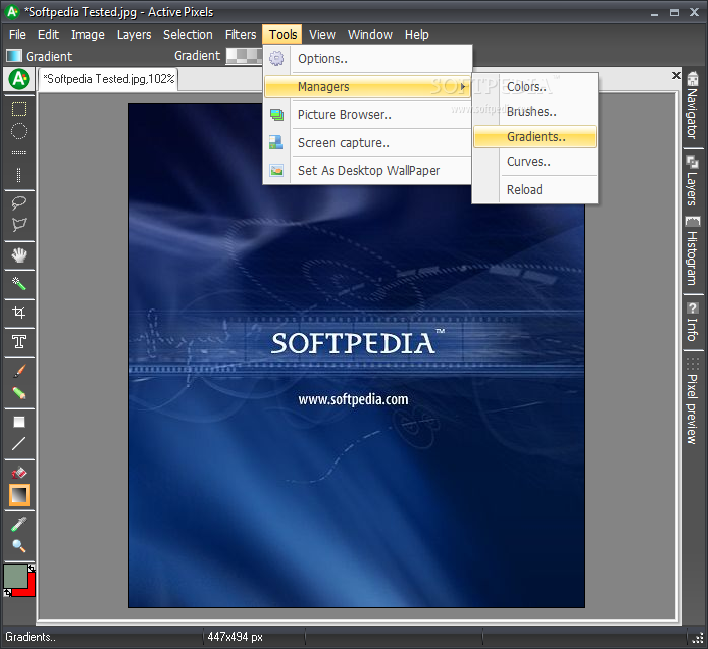This screenshot has height=649, width=708.
Task: Click the Gradient tool icon in options bar
Action: pyautogui.click(x=14, y=56)
